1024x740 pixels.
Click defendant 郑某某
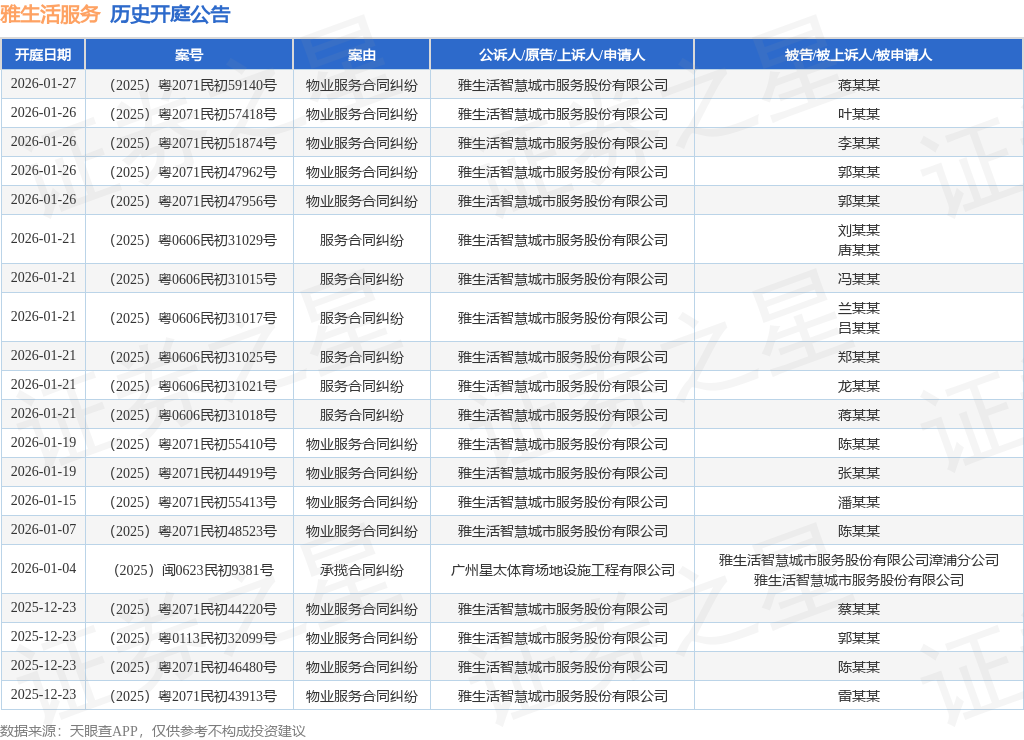(x=859, y=357)
